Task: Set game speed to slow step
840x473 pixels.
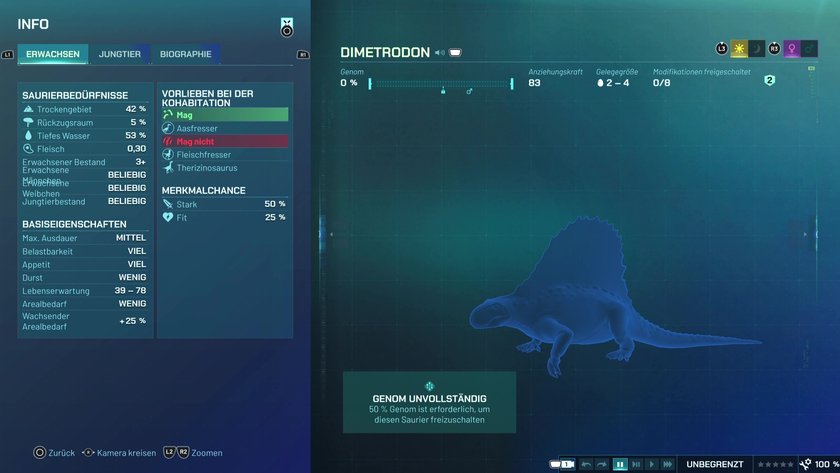Action: point(636,464)
